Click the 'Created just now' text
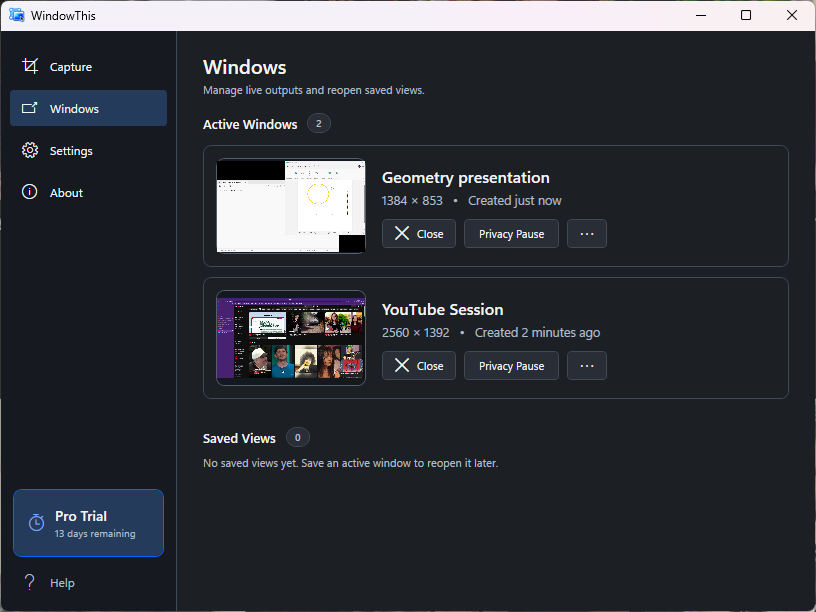816x612 pixels. point(515,201)
